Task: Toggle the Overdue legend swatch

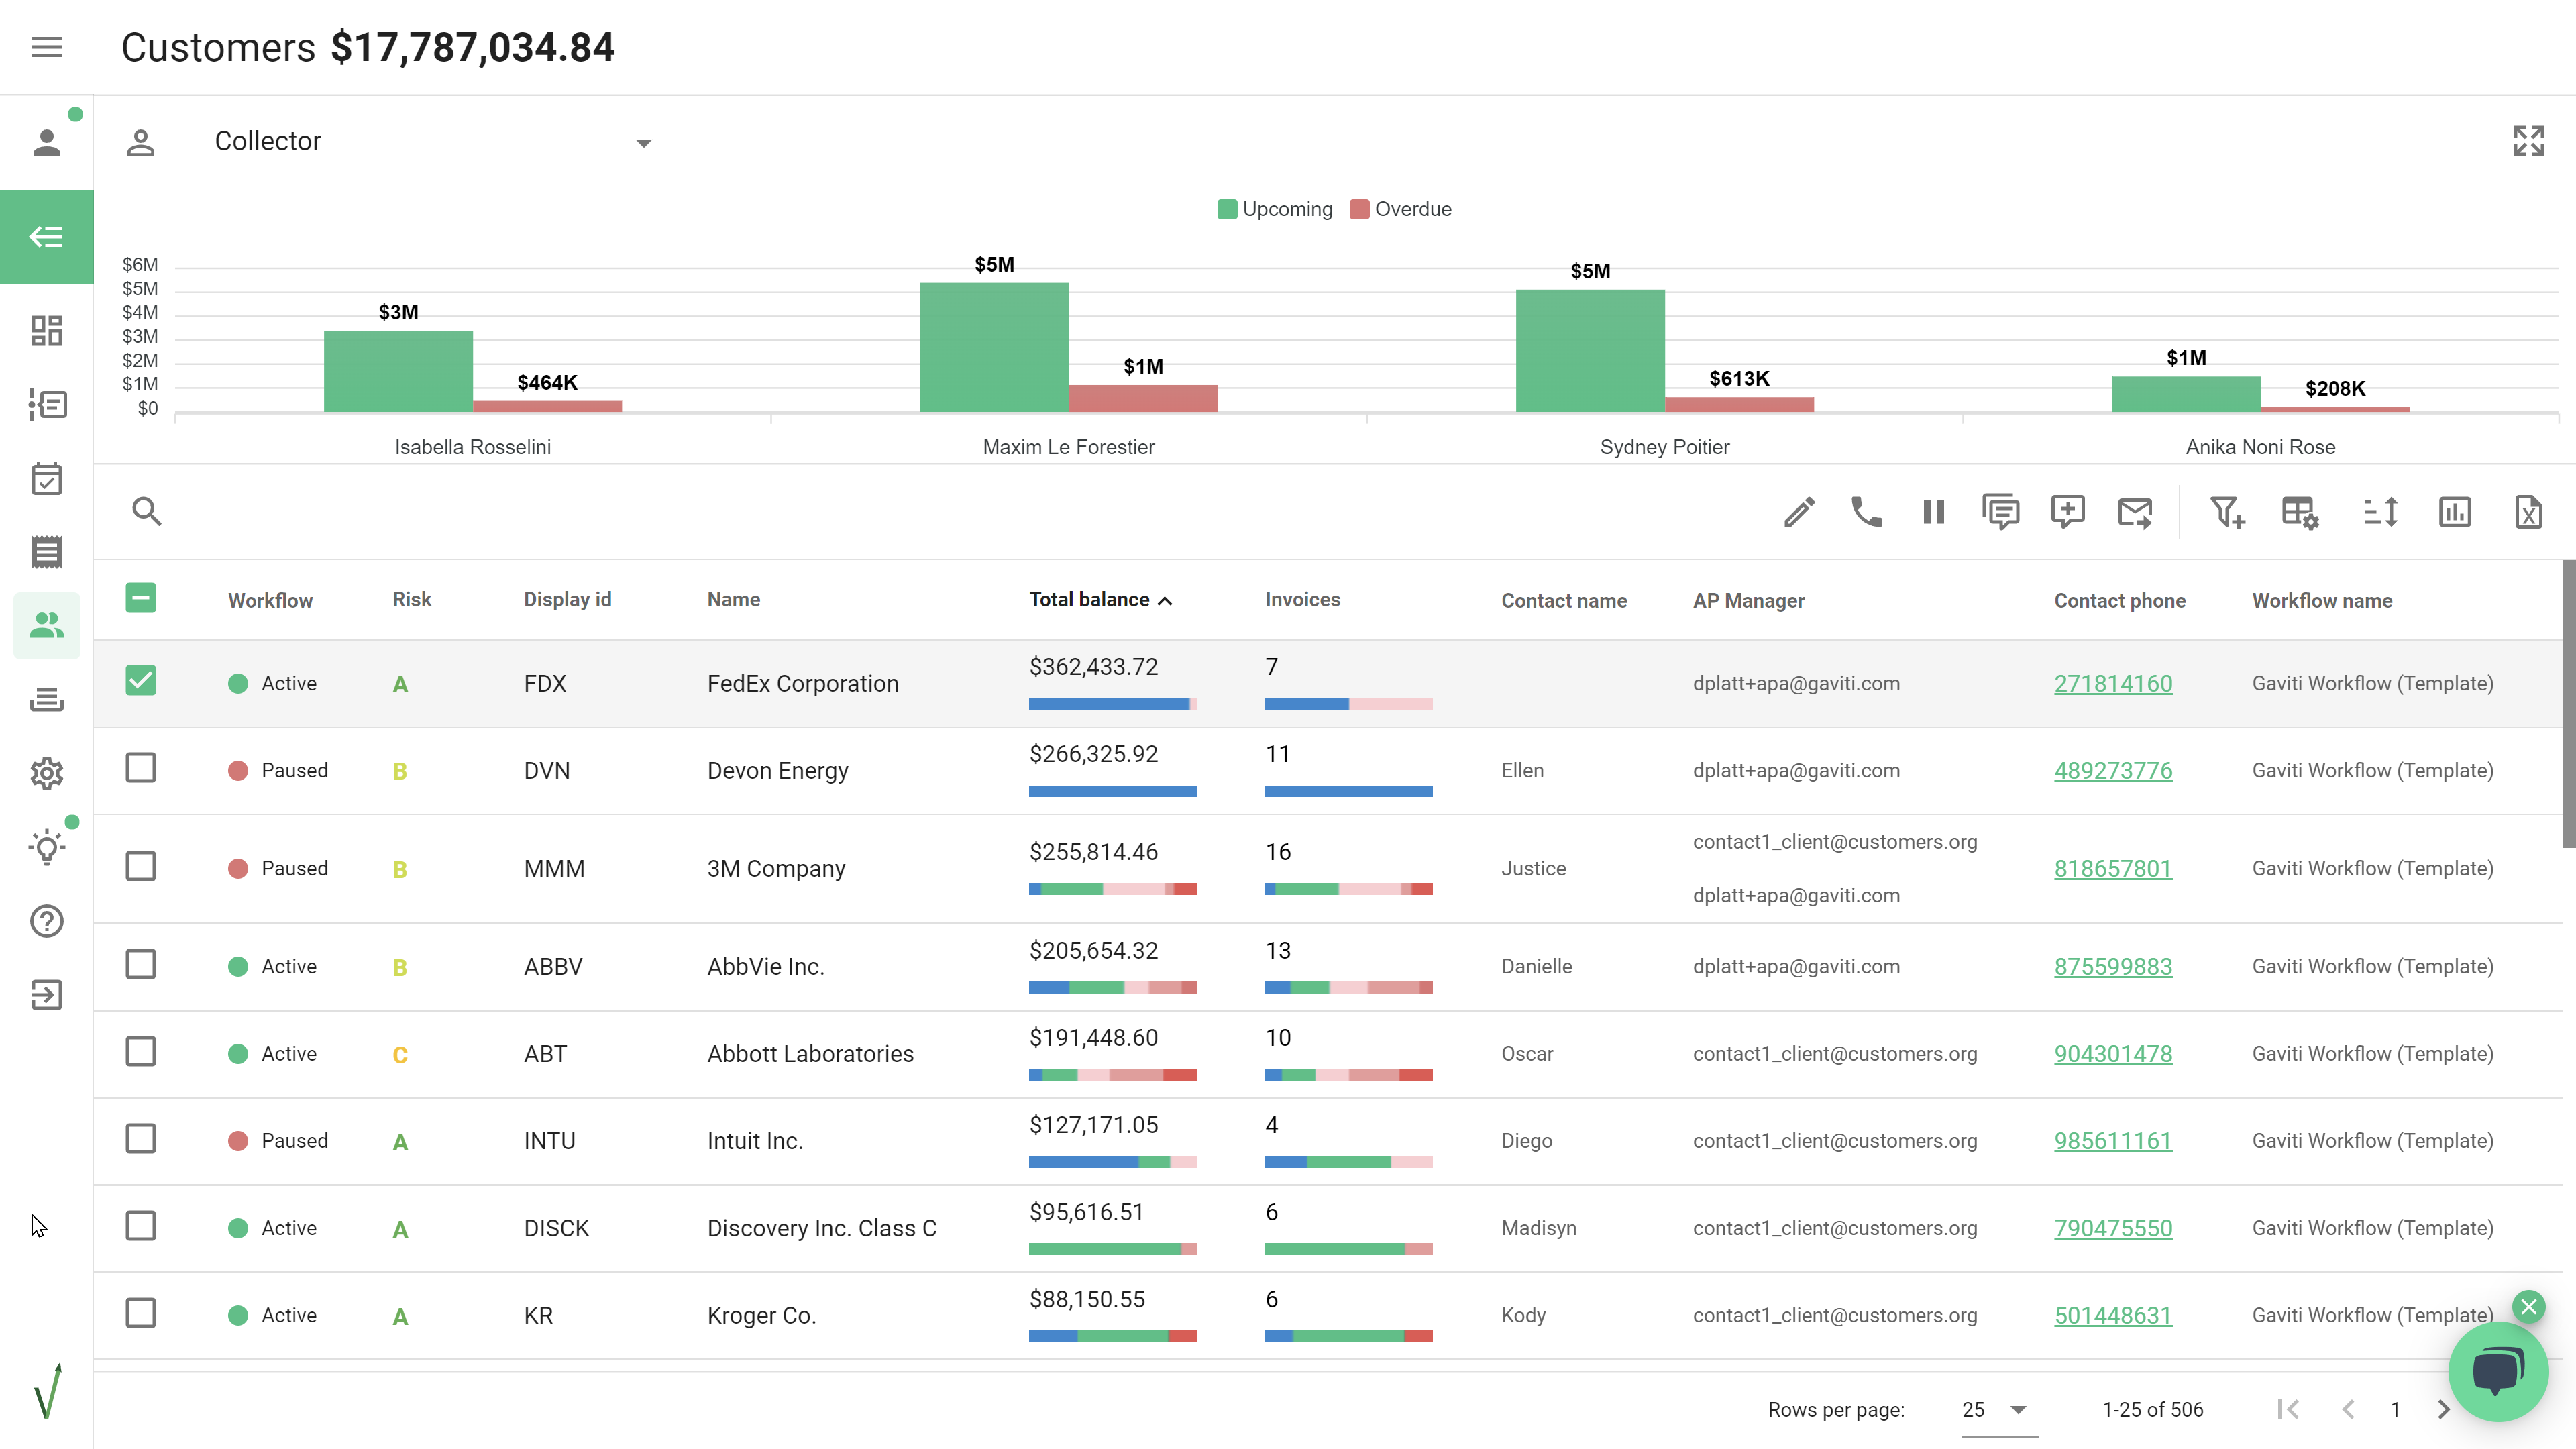Action: (1359, 209)
